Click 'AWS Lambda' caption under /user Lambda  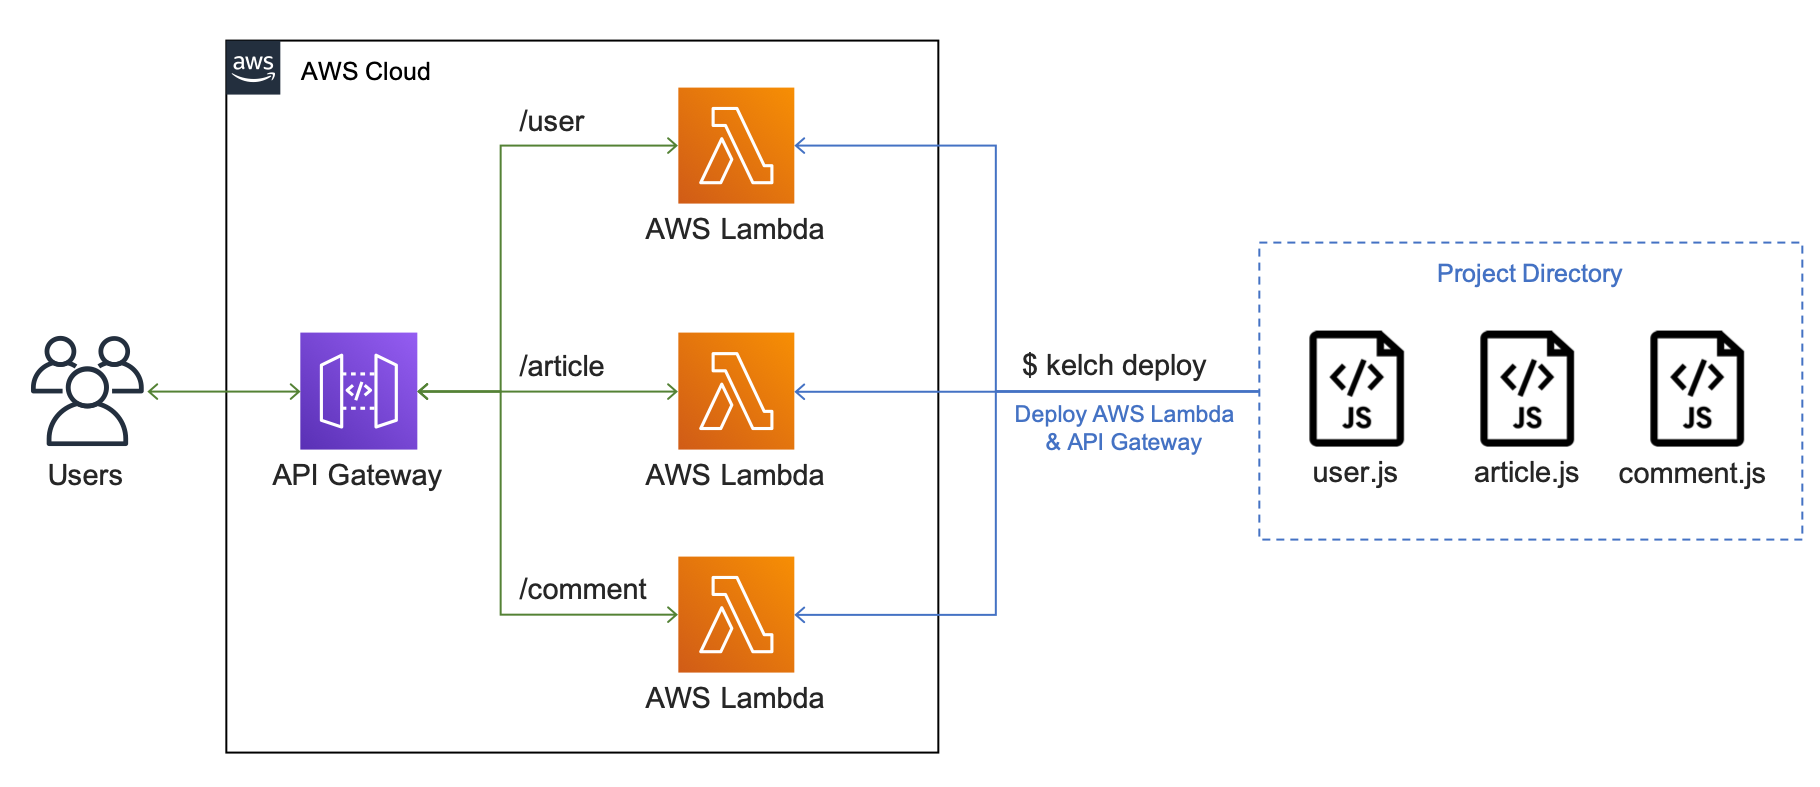pyautogui.click(x=735, y=229)
